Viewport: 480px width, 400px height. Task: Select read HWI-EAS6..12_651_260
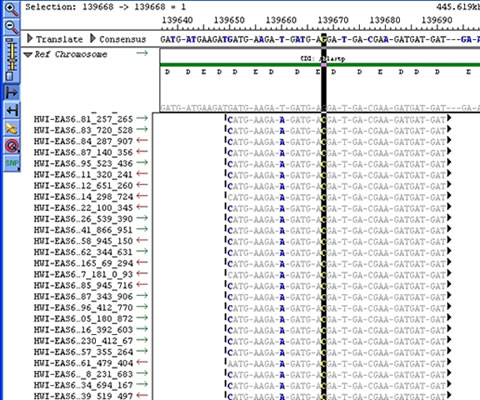tap(83, 186)
